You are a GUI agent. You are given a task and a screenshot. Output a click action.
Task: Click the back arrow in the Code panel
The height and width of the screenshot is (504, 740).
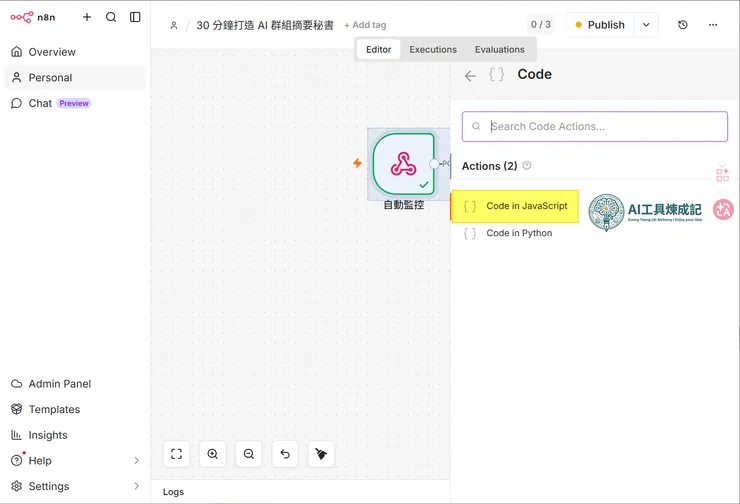[470, 76]
